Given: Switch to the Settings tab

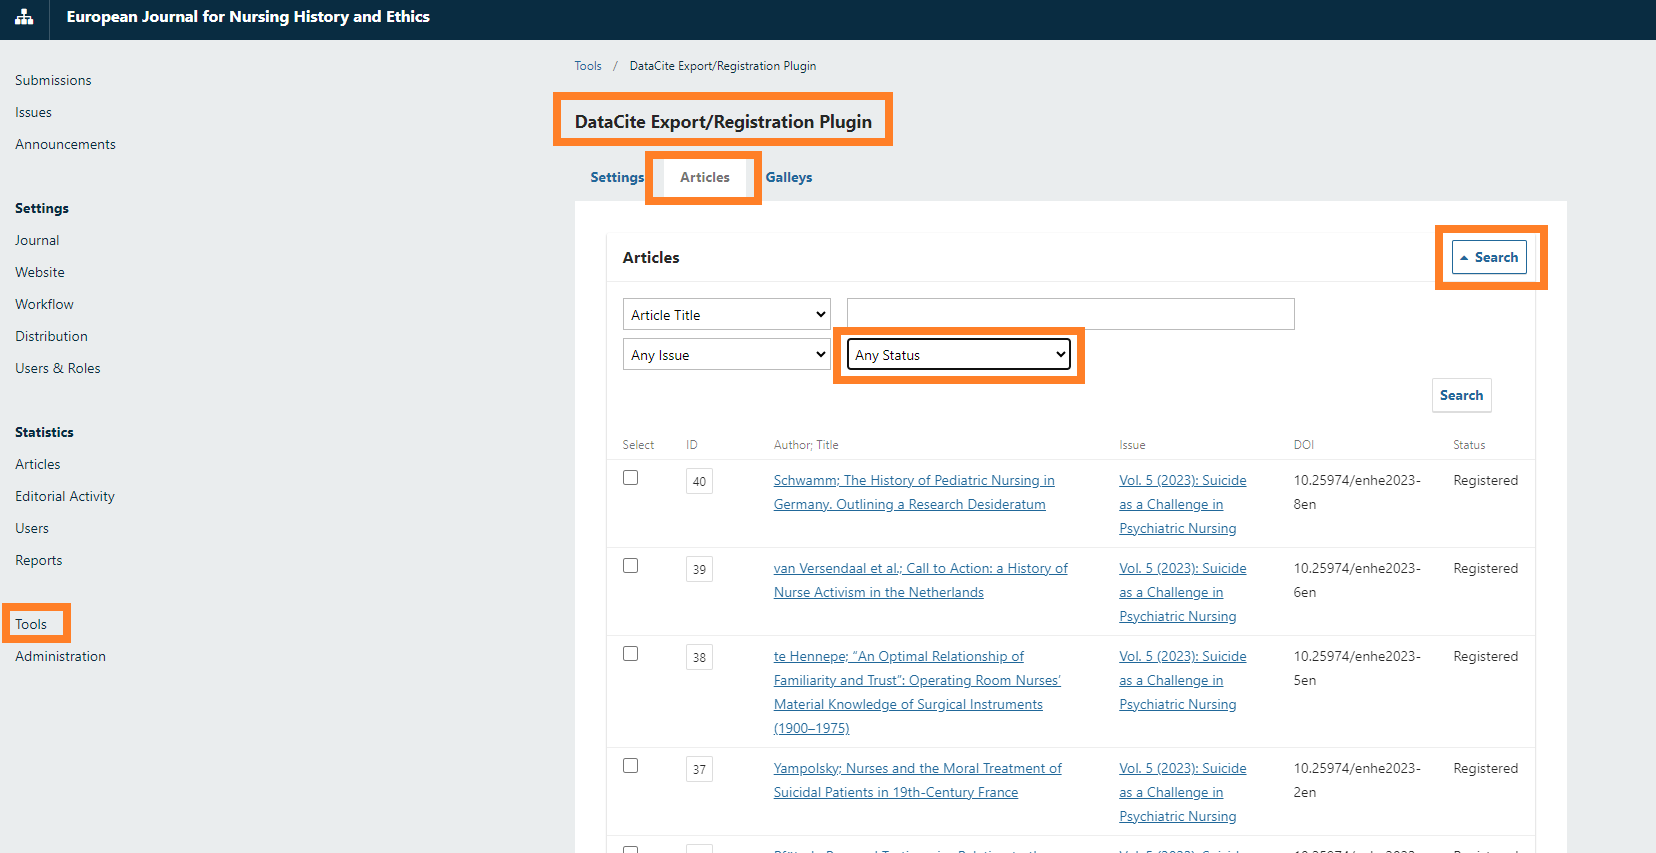Looking at the screenshot, I should coord(616,177).
